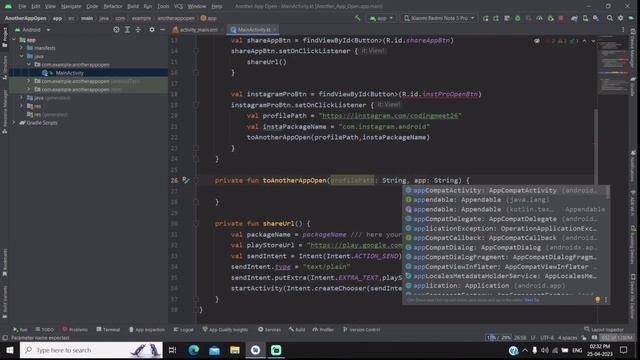This screenshot has width=640, height=360.
Task: Open IDE settings gear in main toolbar
Action: tap(620, 18)
